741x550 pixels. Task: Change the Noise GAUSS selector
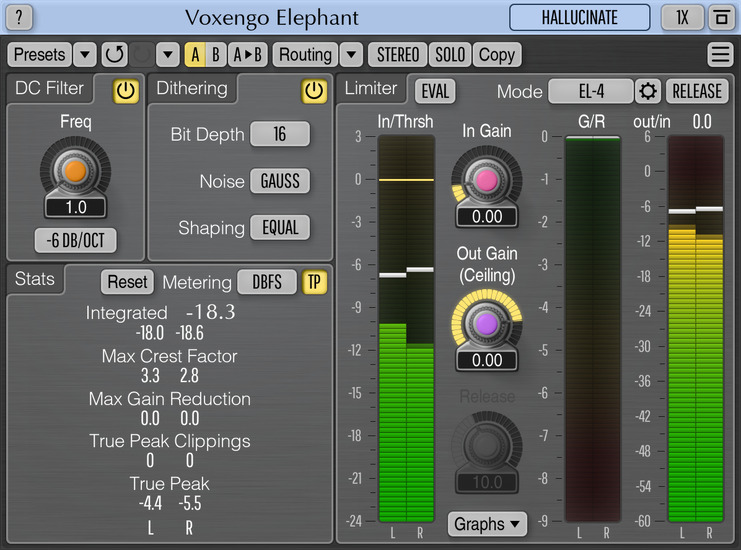pyautogui.click(x=280, y=181)
